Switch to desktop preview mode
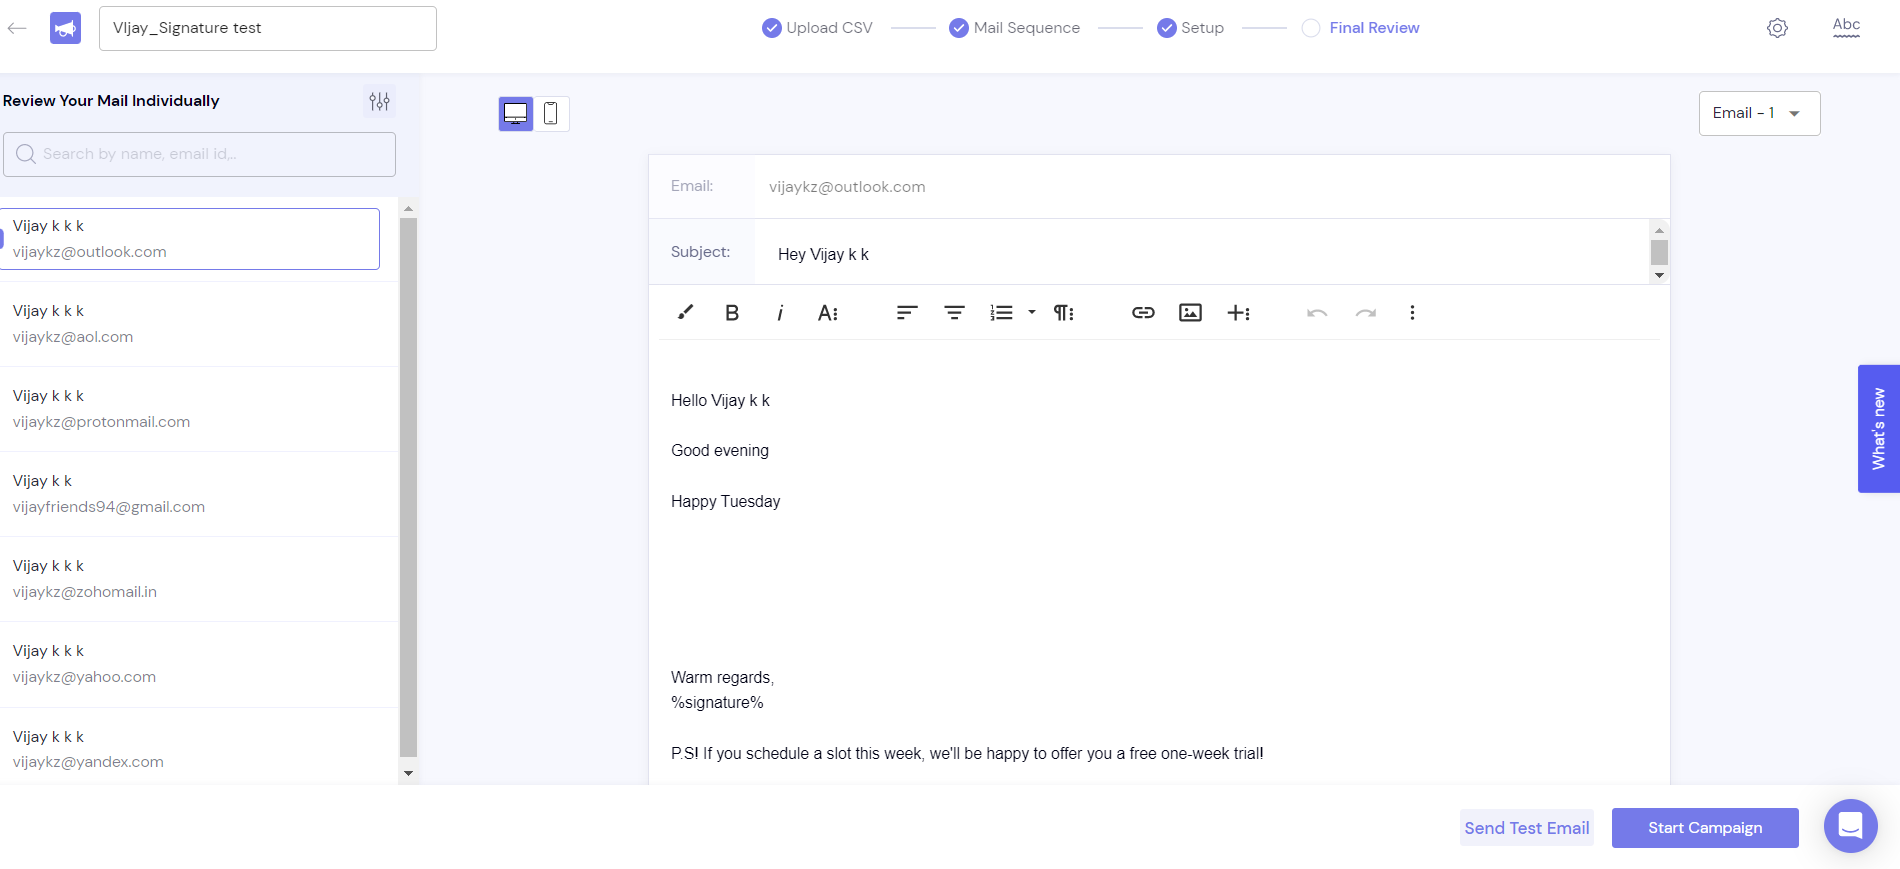Image resolution: width=1900 pixels, height=869 pixels. pos(516,114)
